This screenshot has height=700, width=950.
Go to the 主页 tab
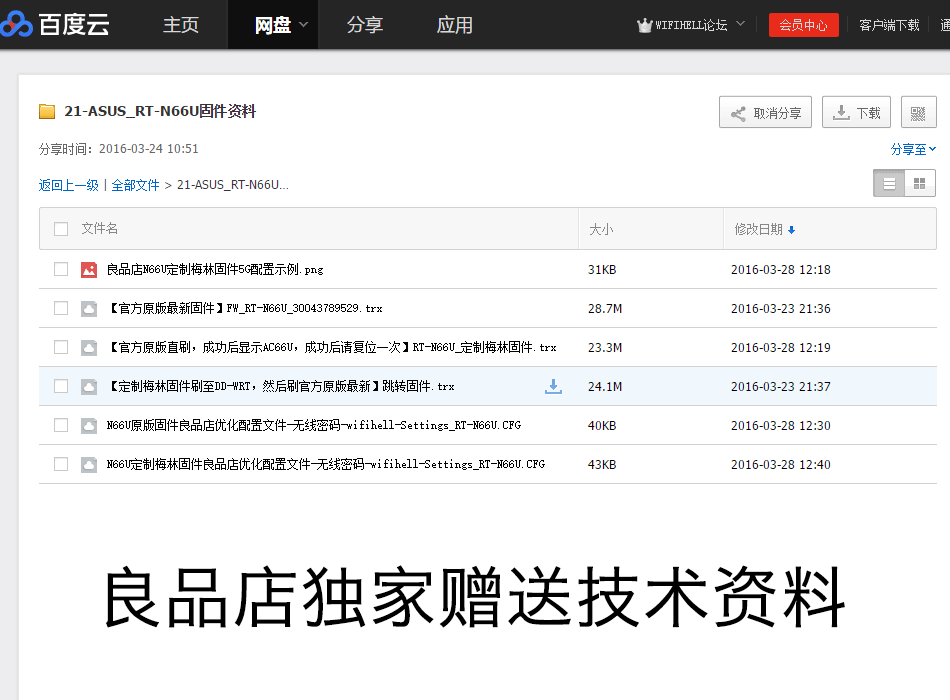click(181, 25)
